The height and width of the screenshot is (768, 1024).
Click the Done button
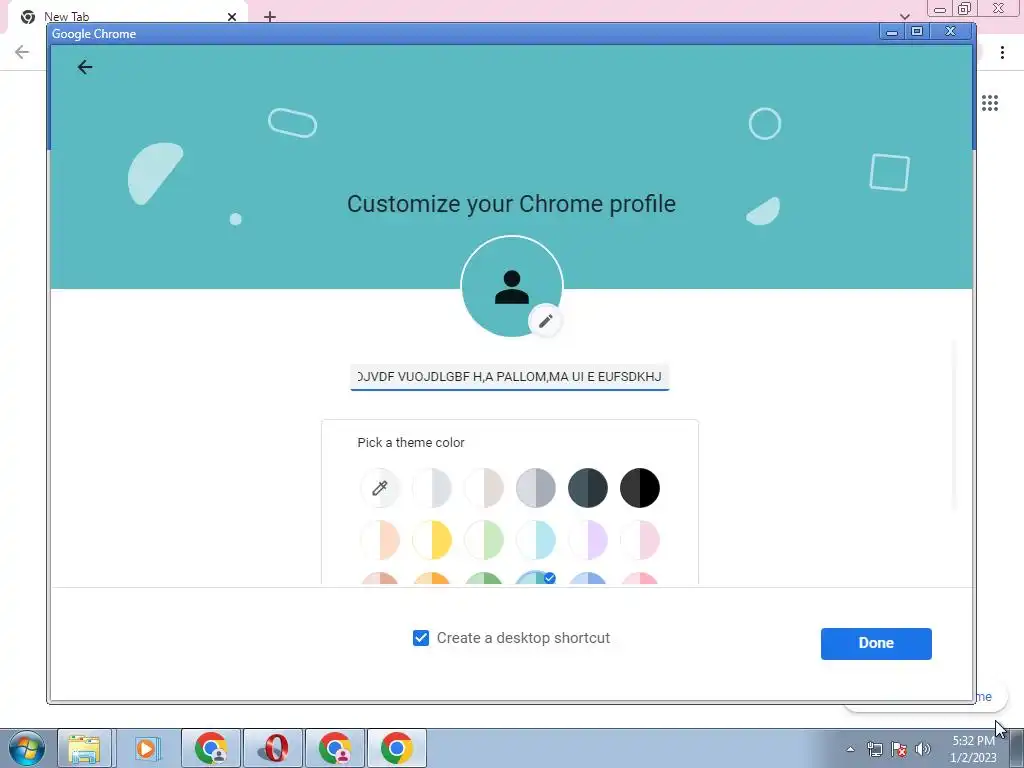coord(876,643)
